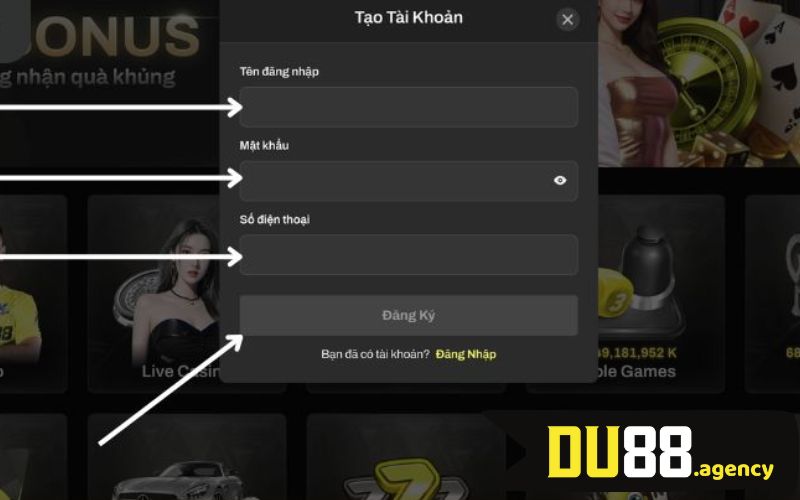The width and height of the screenshot is (800, 500).
Task: Focus the Tên đăng nhập input field
Action: (x=409, y=107)
